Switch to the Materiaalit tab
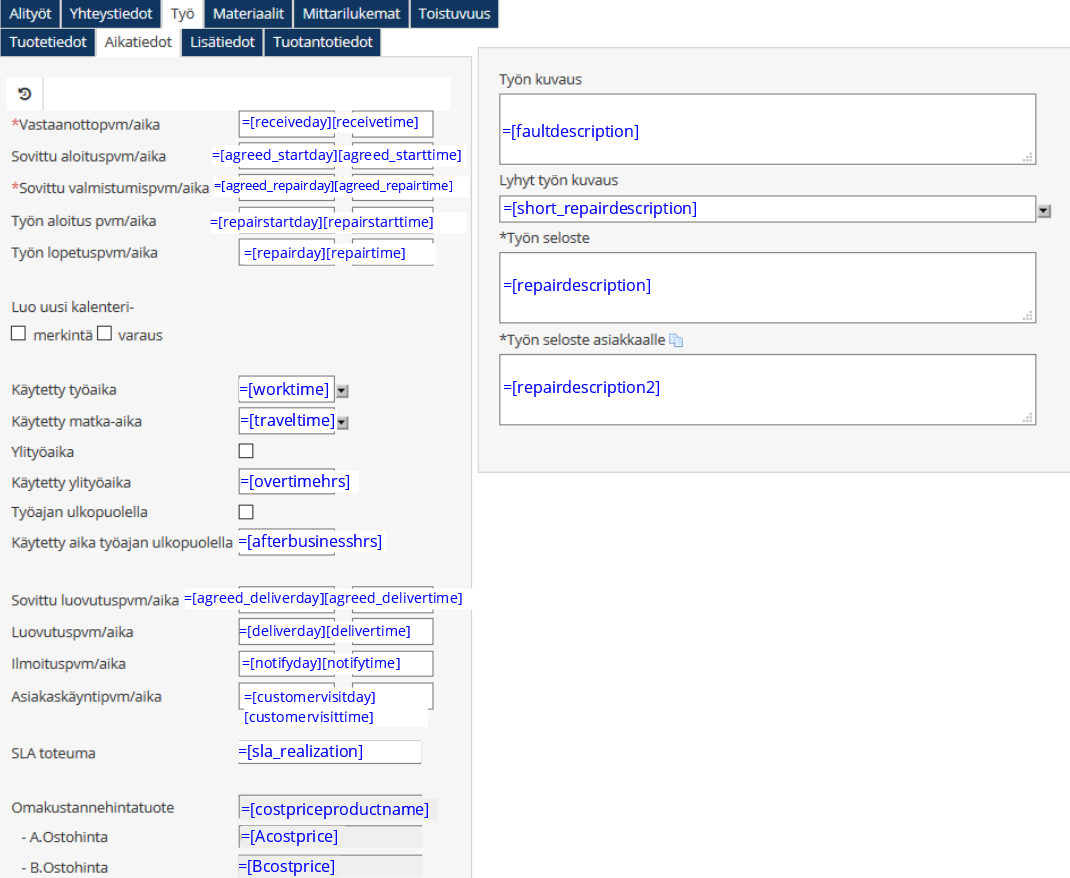1070x878 pixels. [248, 14]
